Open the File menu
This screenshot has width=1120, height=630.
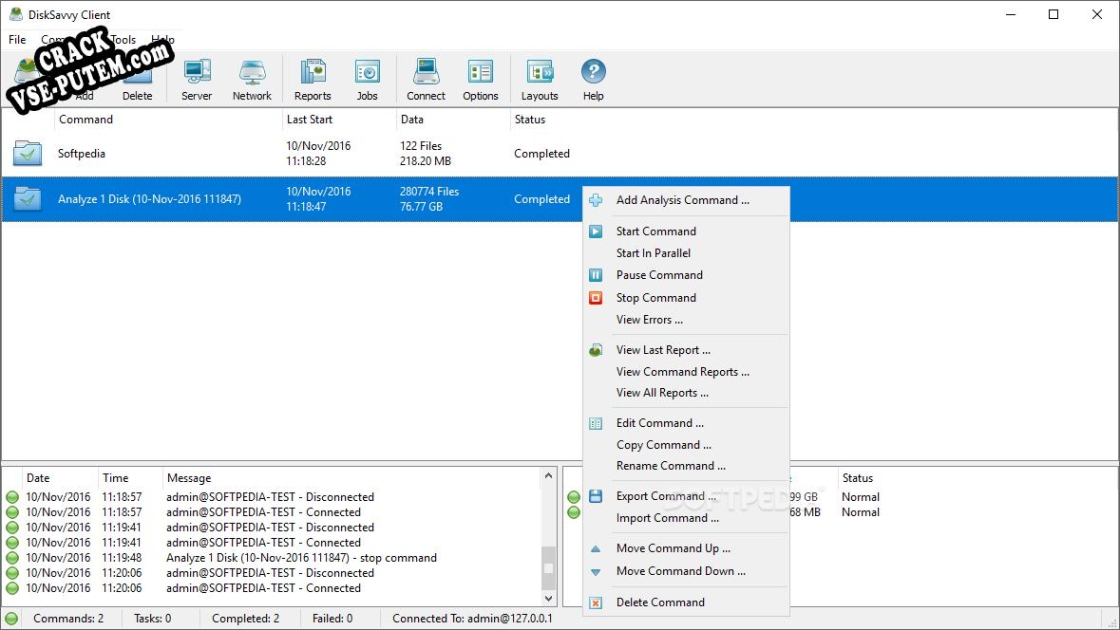tap(16, 39)
